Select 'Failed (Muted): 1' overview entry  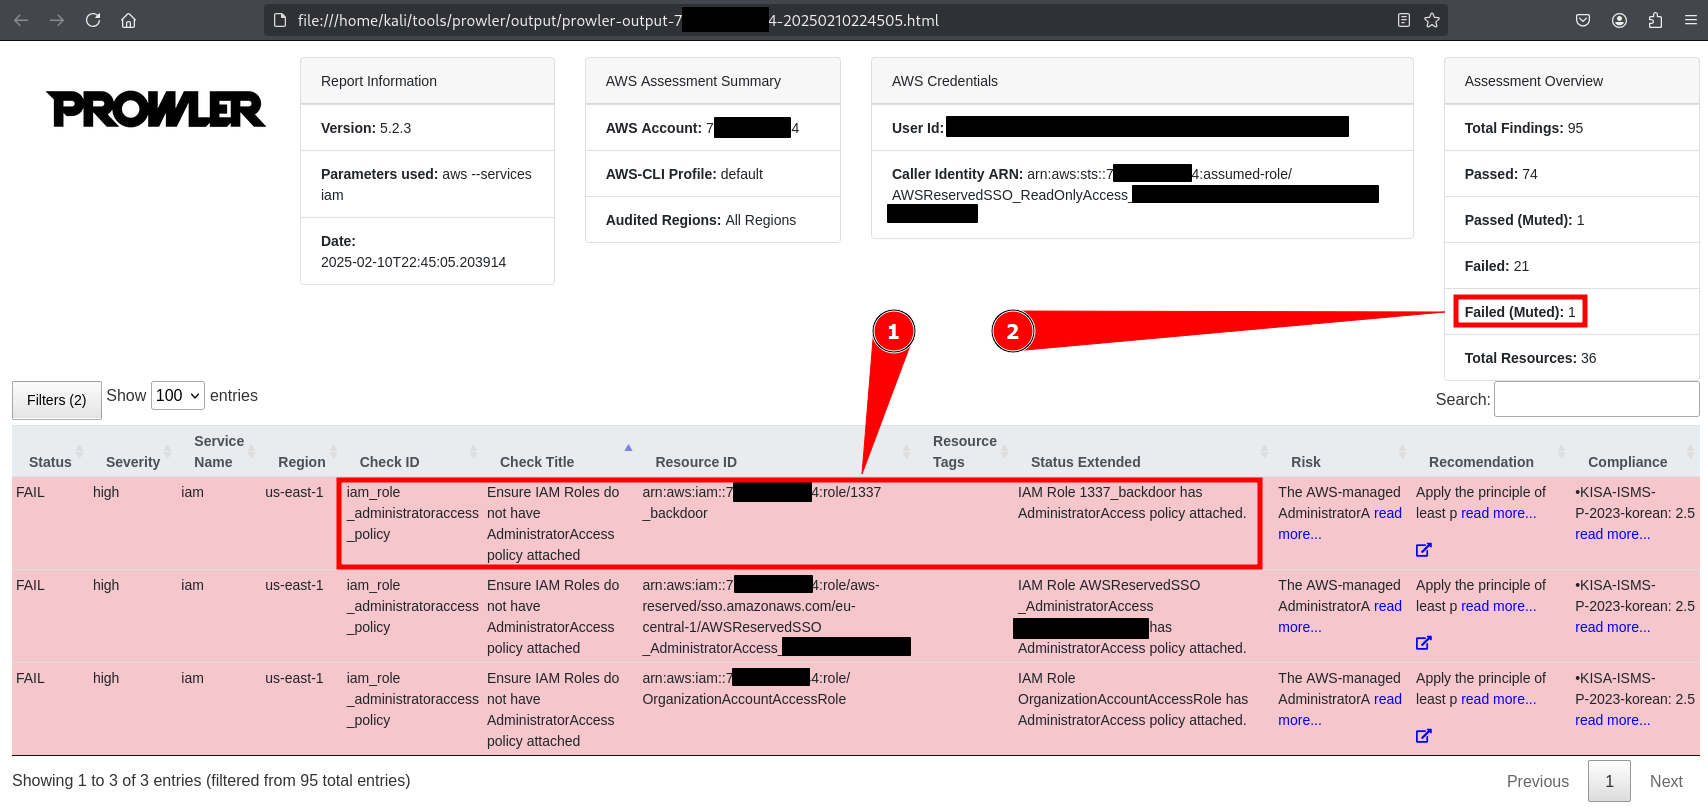[x=1520, y=312]
